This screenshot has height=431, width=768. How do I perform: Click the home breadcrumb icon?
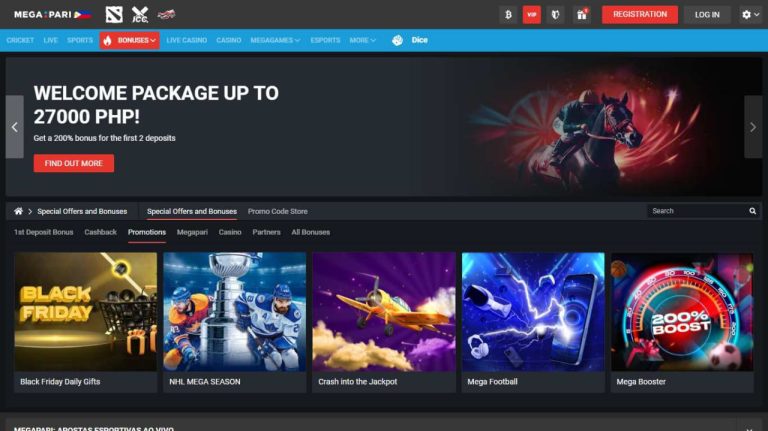coord(18,211)
